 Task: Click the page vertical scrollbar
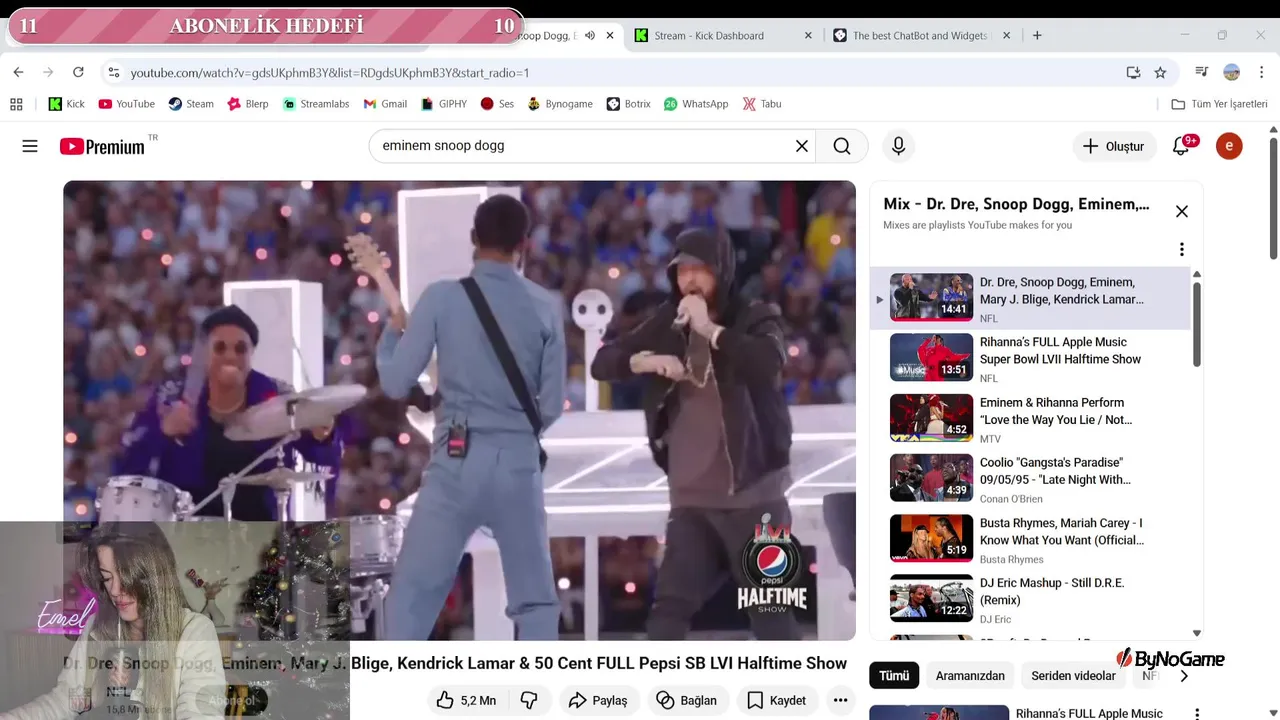(1273, 200)
